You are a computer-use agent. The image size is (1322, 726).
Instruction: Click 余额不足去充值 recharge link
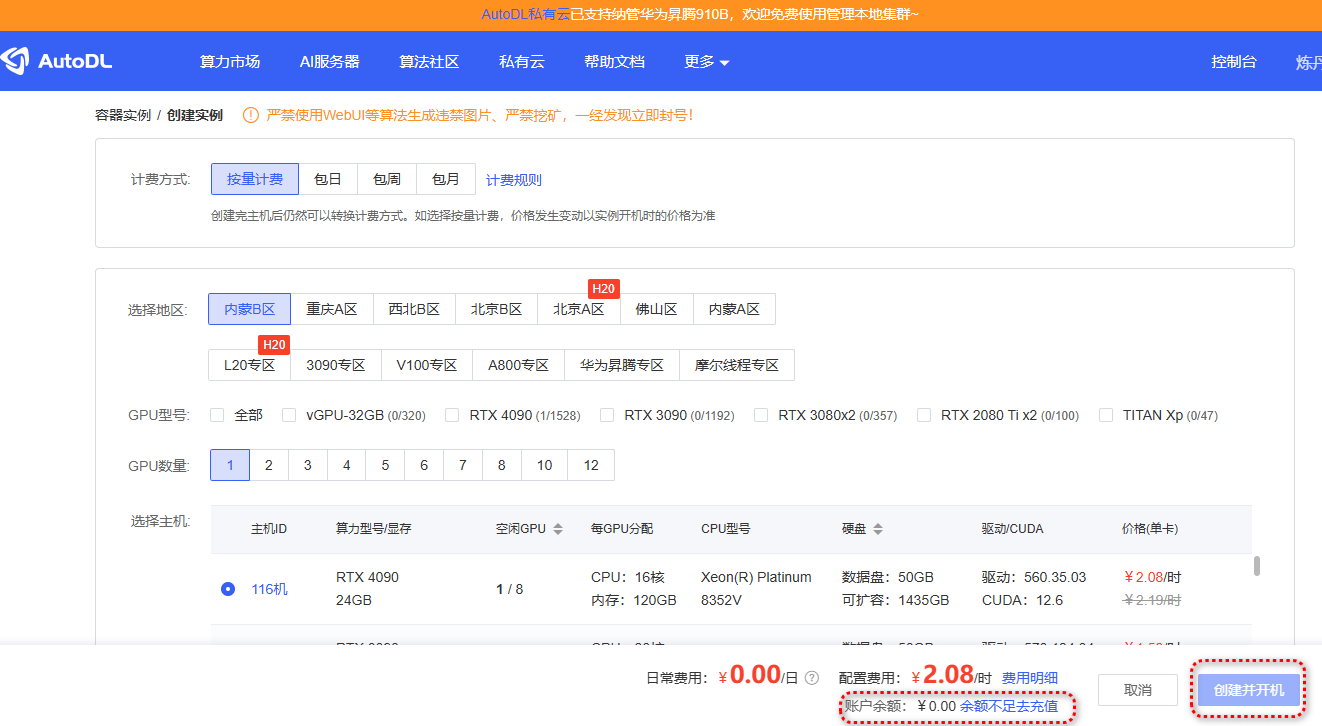(1009, 706)
